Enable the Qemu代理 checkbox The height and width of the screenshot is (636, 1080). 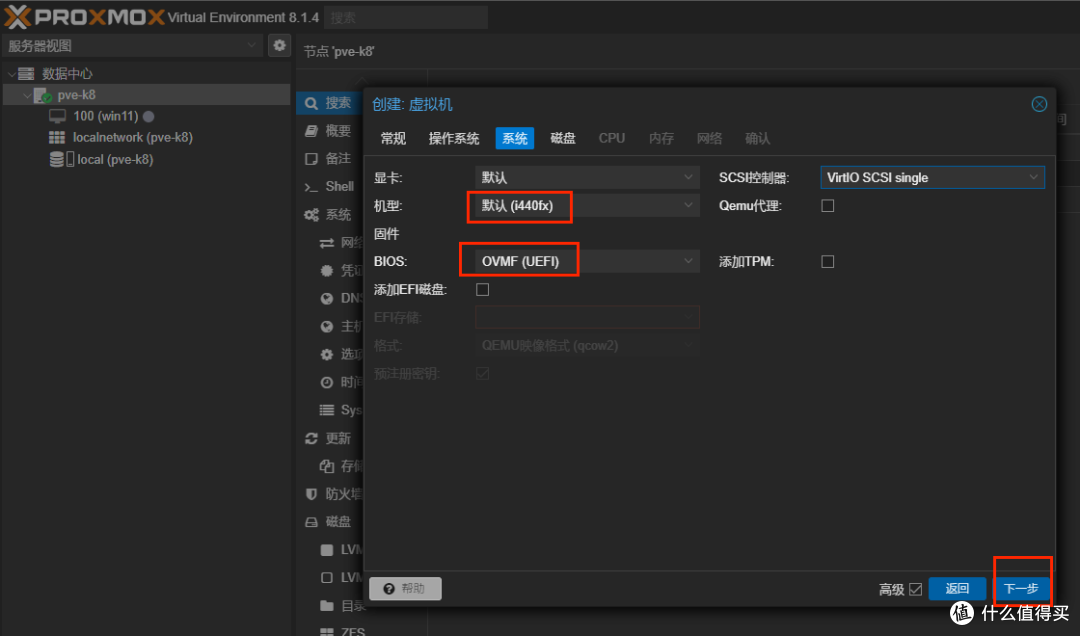tap(827, 206)
